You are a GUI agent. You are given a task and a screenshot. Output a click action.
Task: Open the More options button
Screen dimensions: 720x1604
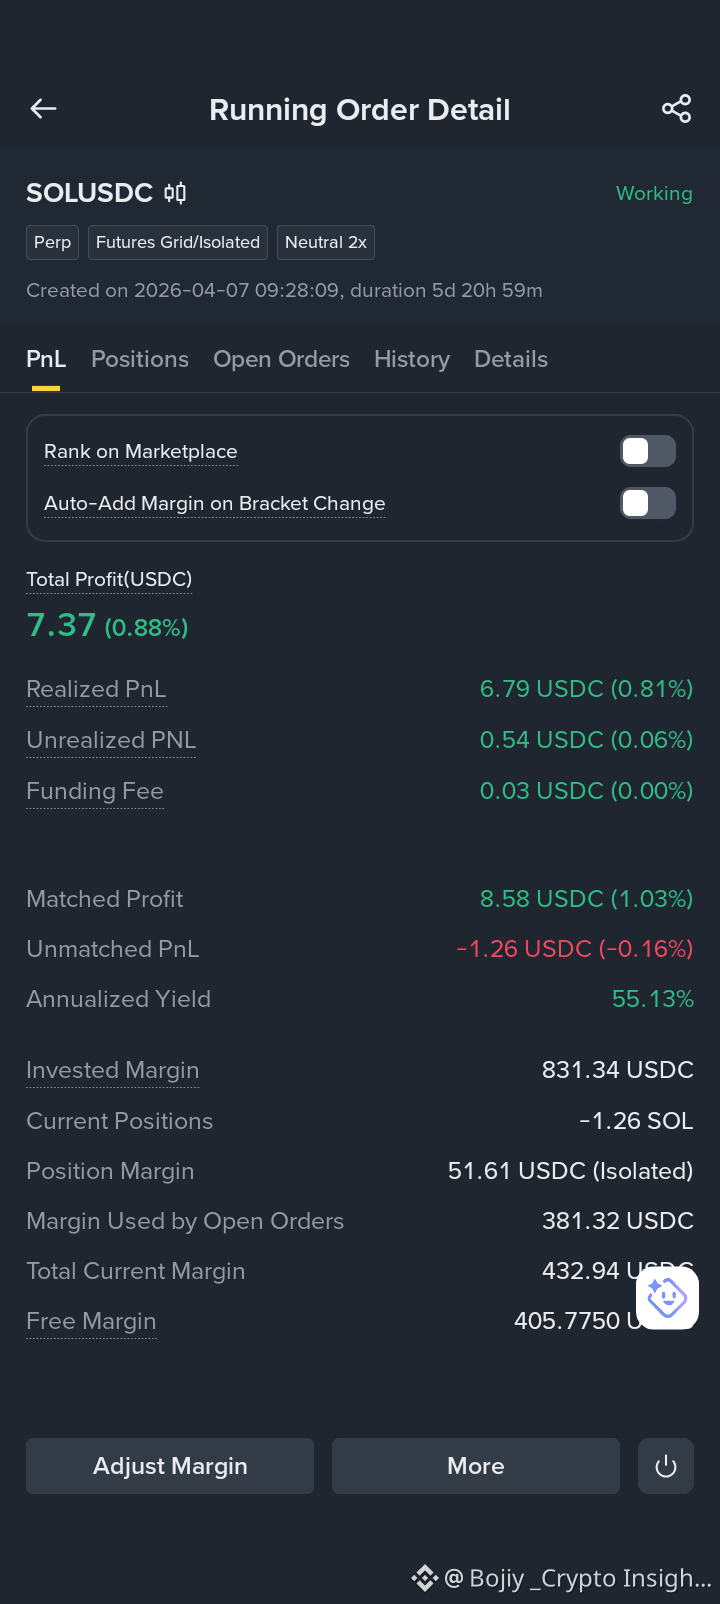coord(476,1466)
